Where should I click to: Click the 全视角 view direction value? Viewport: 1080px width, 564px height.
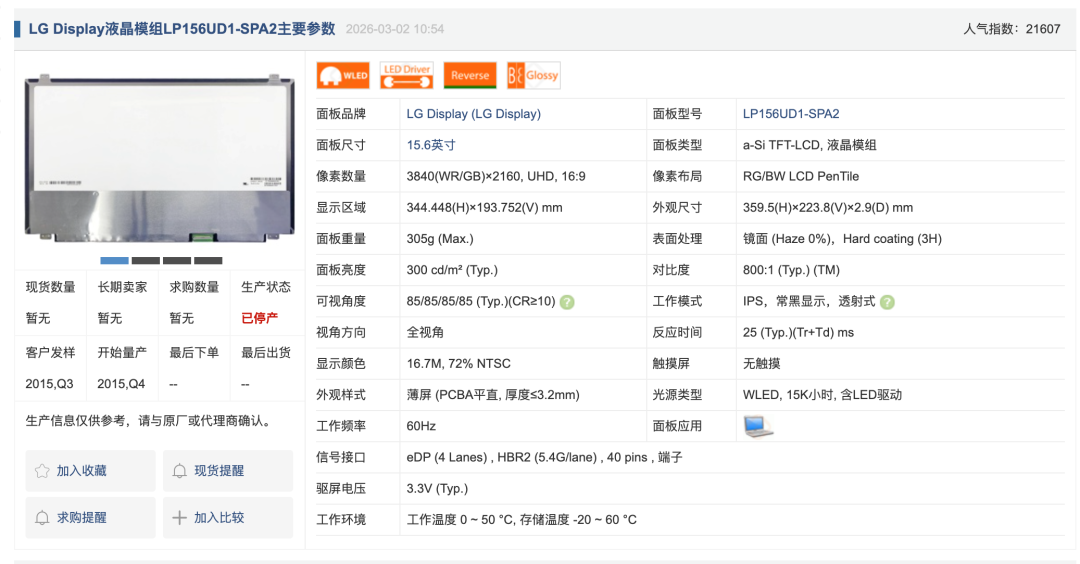[x=425, y=333]
